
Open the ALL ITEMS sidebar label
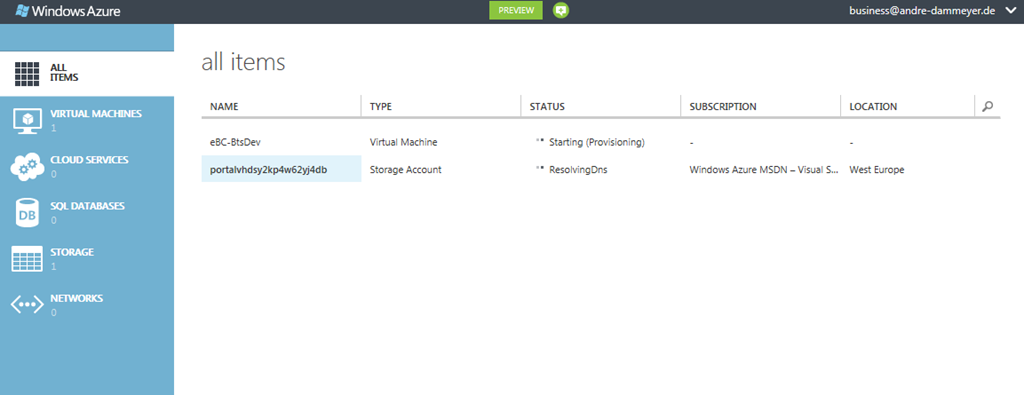click(64, 72)
